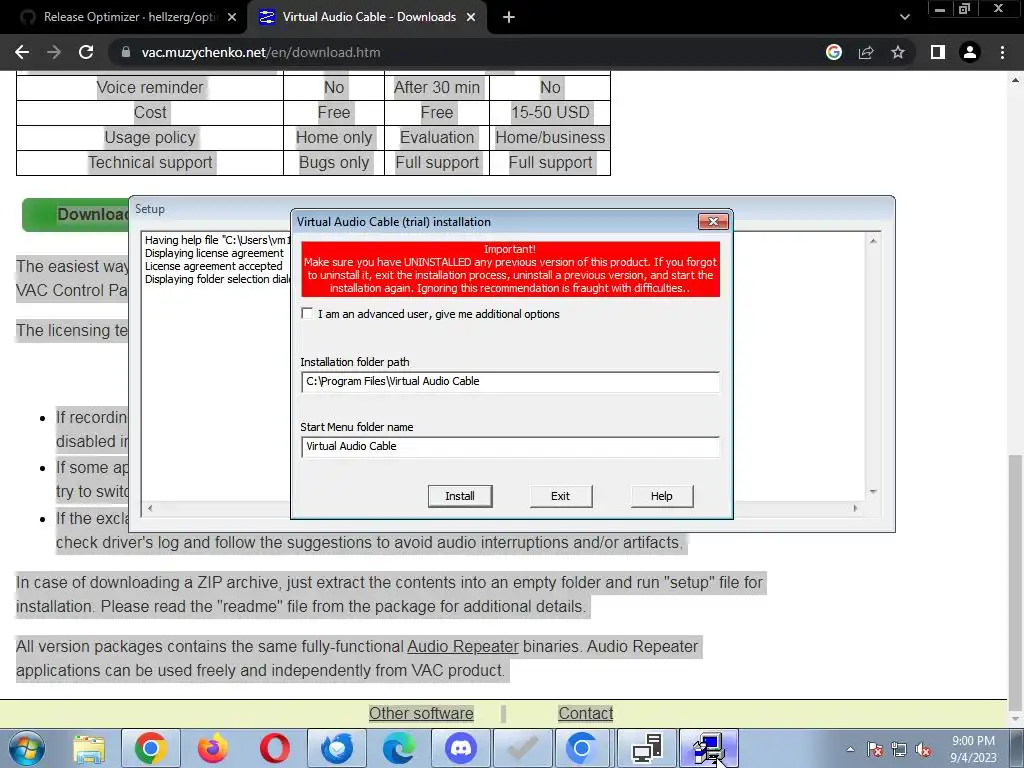Toggle Chrome side panel

[x=938, y=52]
